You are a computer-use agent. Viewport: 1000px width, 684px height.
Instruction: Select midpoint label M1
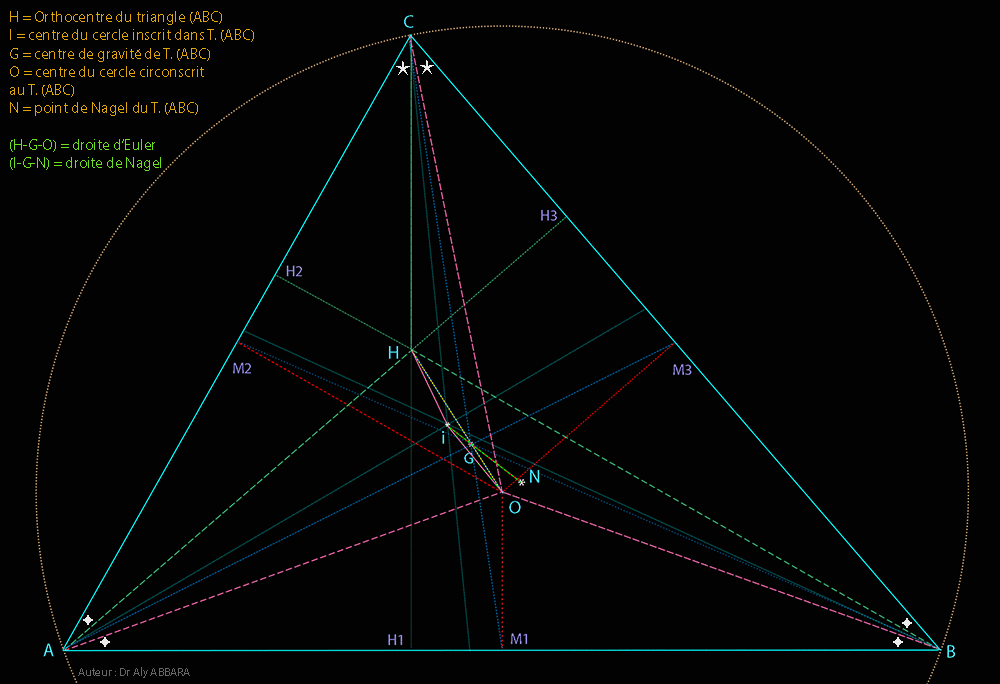(x=521, y=638)
